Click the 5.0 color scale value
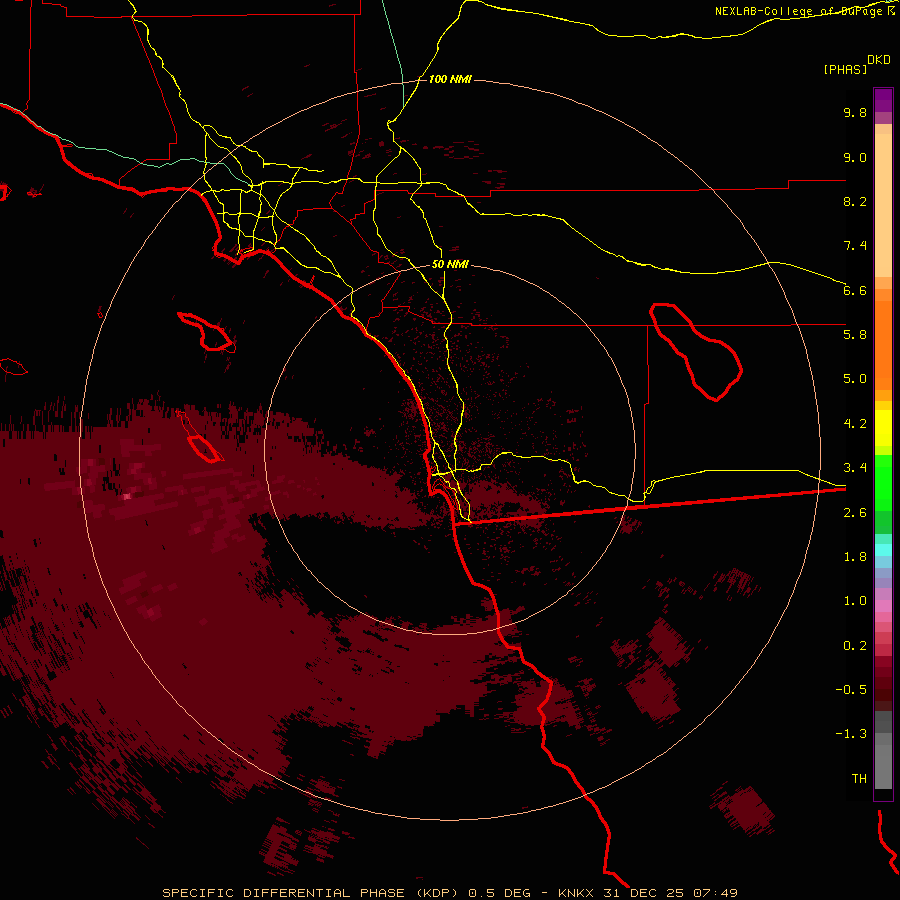 855,379
